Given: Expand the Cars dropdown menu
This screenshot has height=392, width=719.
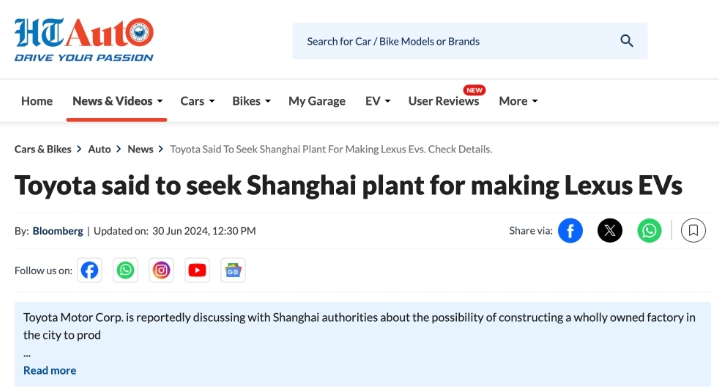Looking at the screenshot, I should tap(197, 101).
